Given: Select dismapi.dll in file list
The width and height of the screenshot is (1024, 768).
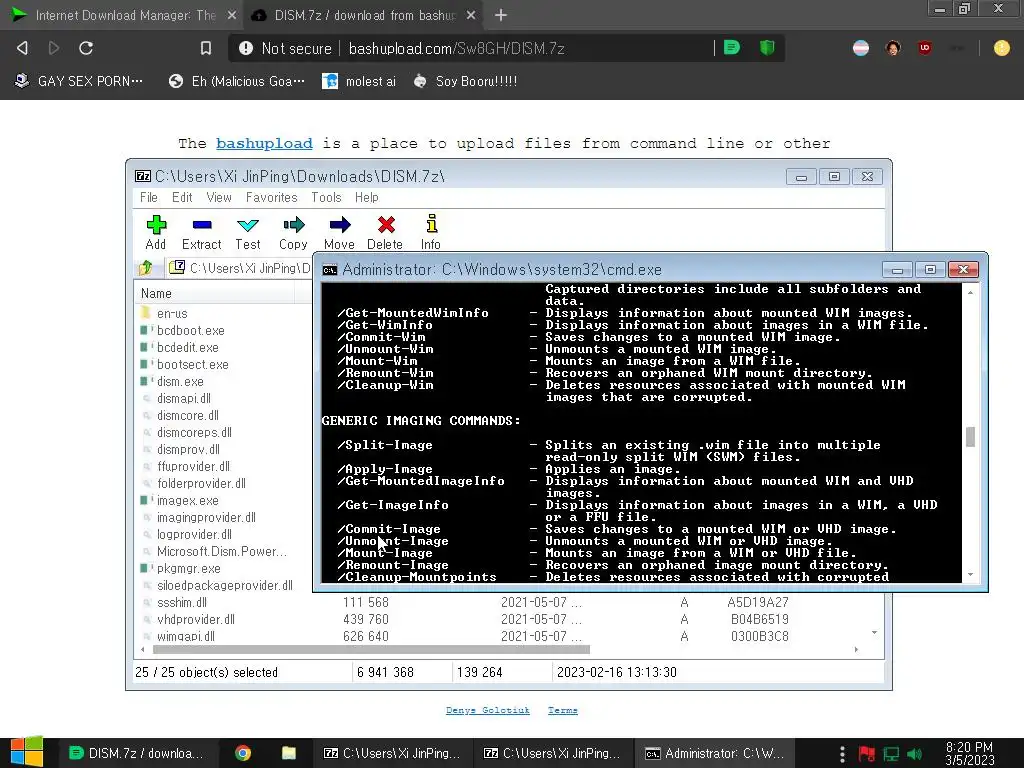Looking at the screenshot, I should (184, 398).
